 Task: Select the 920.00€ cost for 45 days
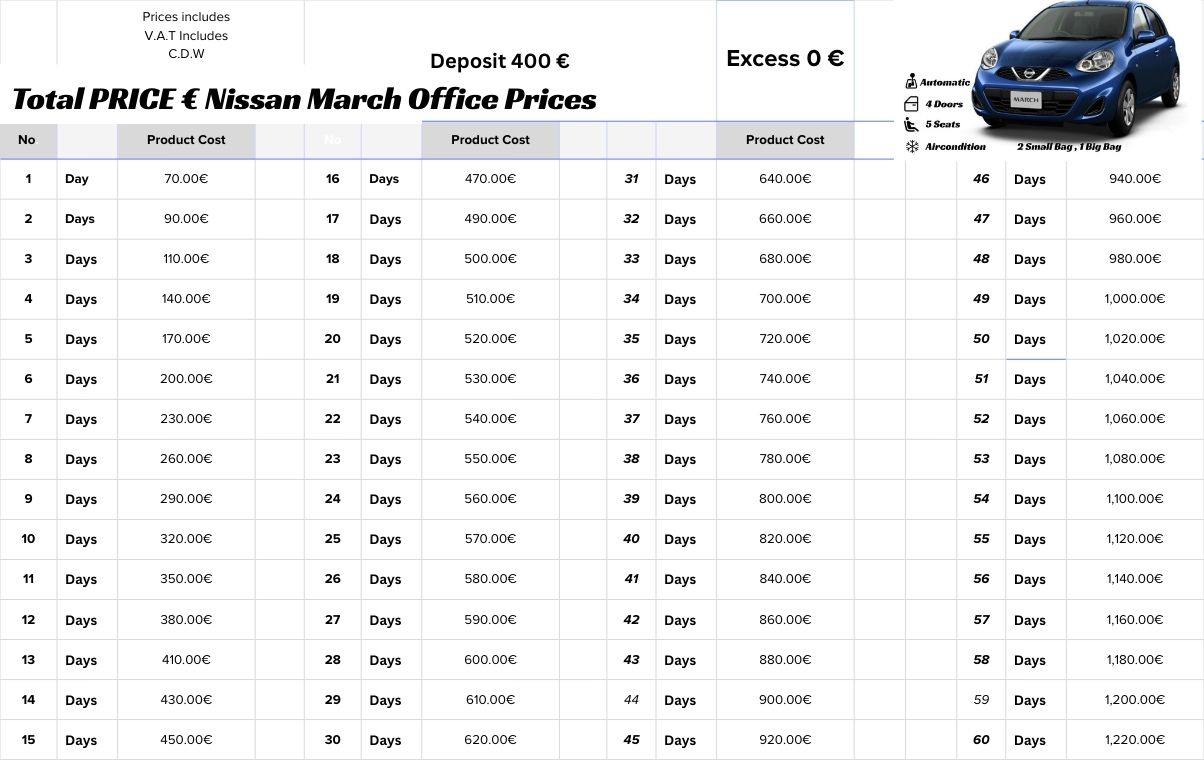785,739
